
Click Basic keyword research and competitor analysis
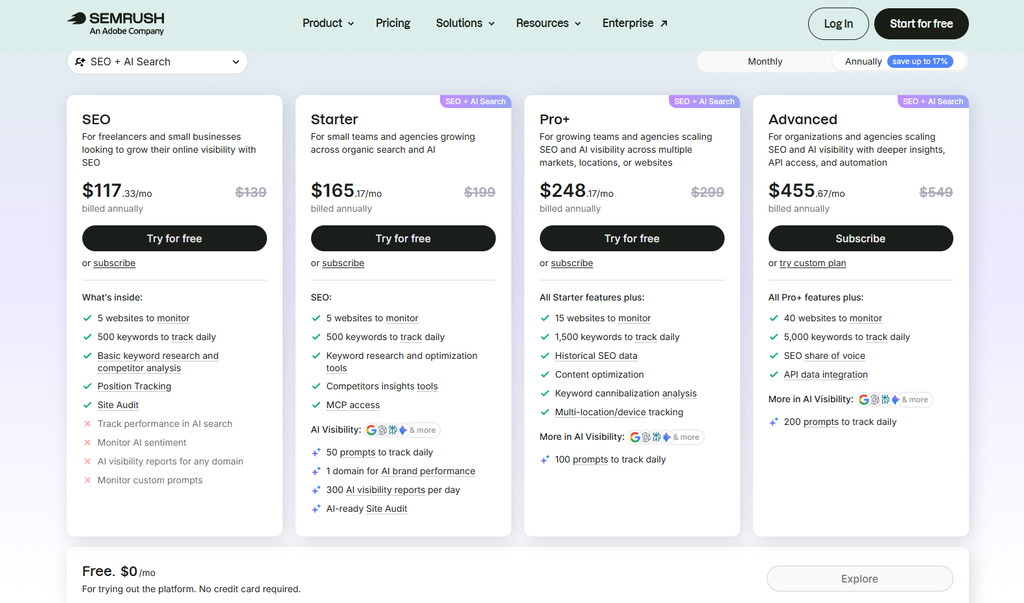click(158, 361)
